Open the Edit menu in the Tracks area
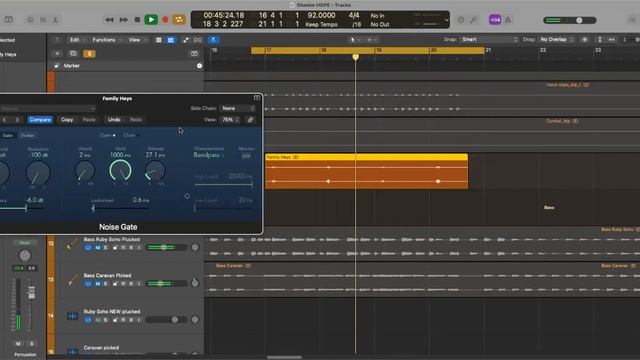This screenshot has width=640, height=360. 77,40
